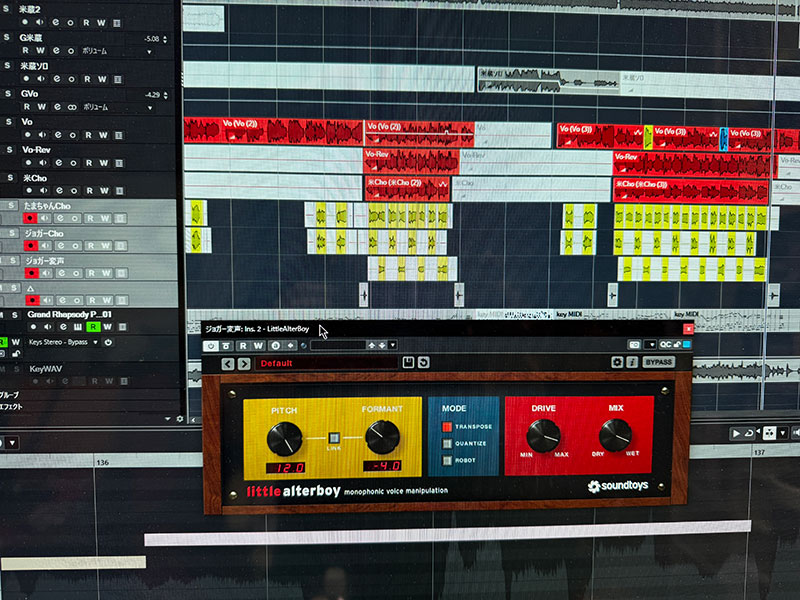Viewport: 800px width, 600px height.
Task: Click the PITCH knob
Action: [x=284, y=439]
